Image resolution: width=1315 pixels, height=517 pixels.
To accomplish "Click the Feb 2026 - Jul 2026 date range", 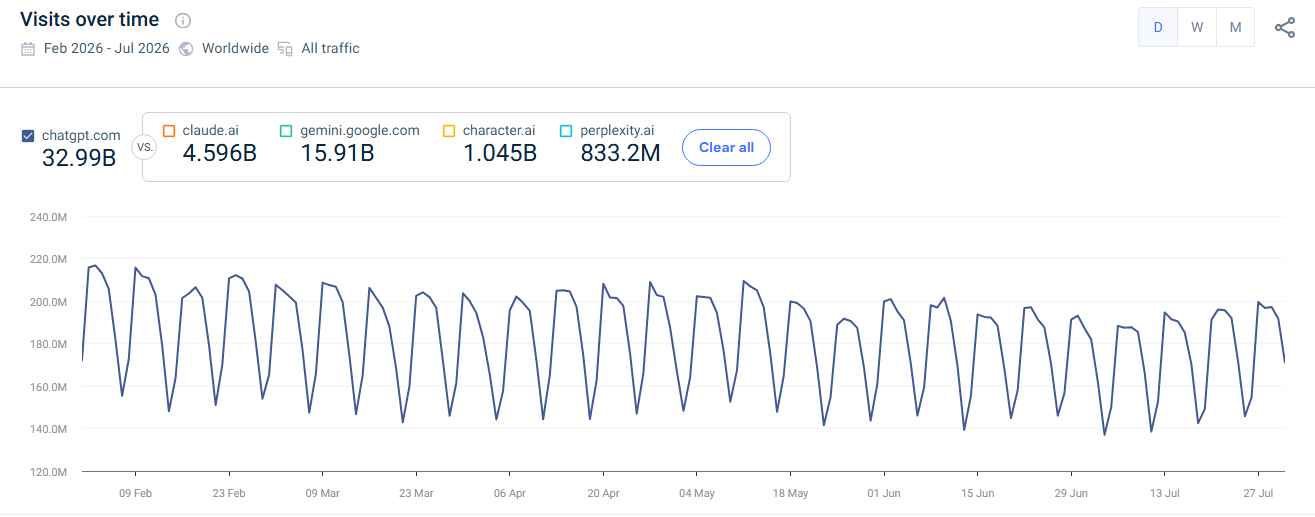I will [107, 48].
